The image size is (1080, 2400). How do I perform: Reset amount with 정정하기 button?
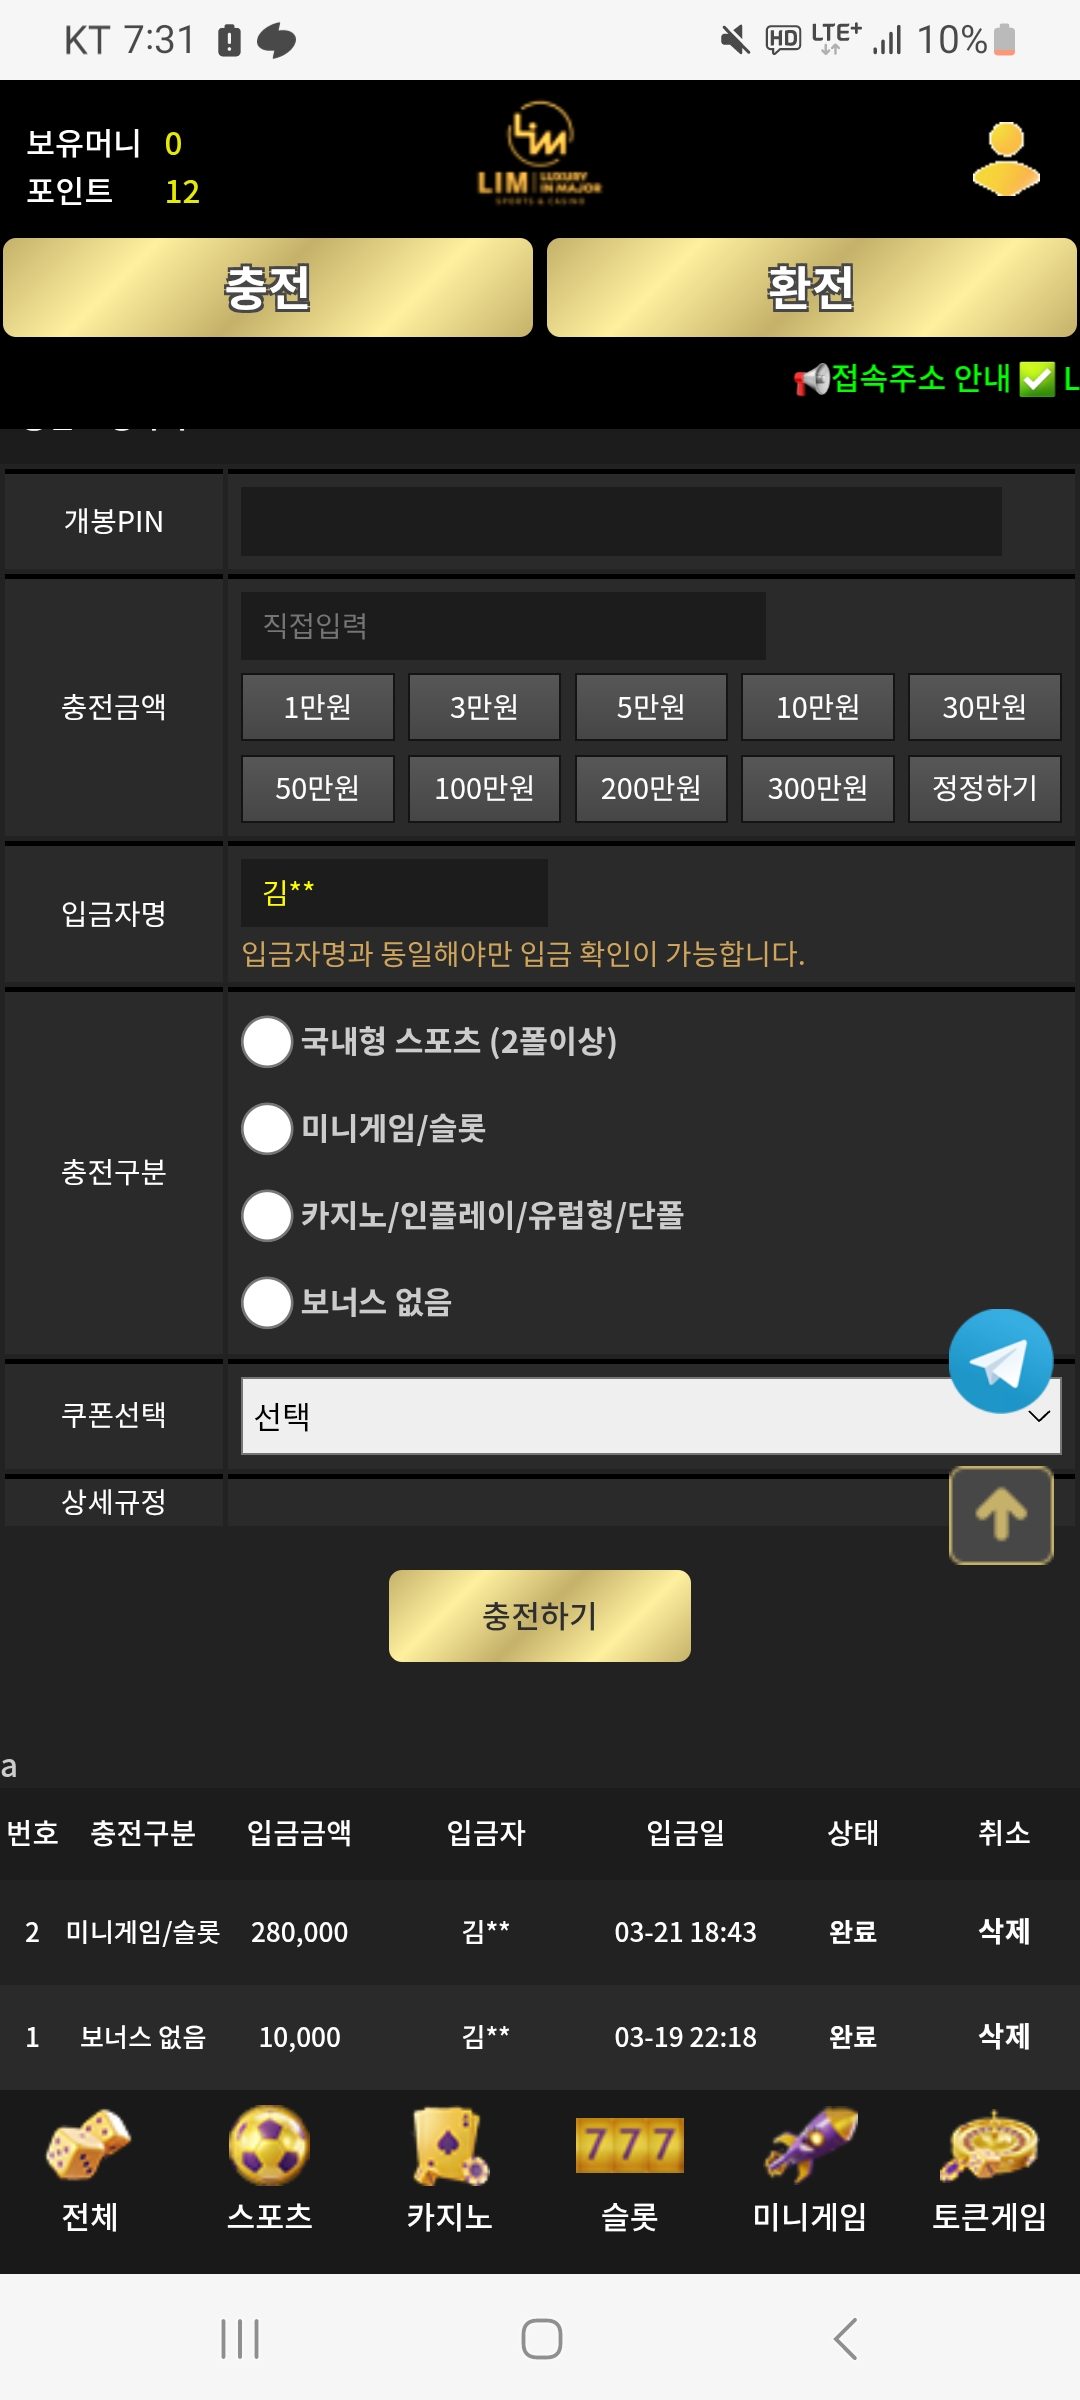984,788
